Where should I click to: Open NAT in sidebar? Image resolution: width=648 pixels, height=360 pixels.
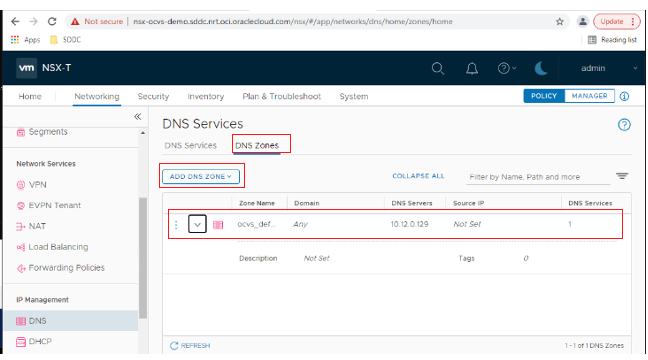(x=31, y=226)
